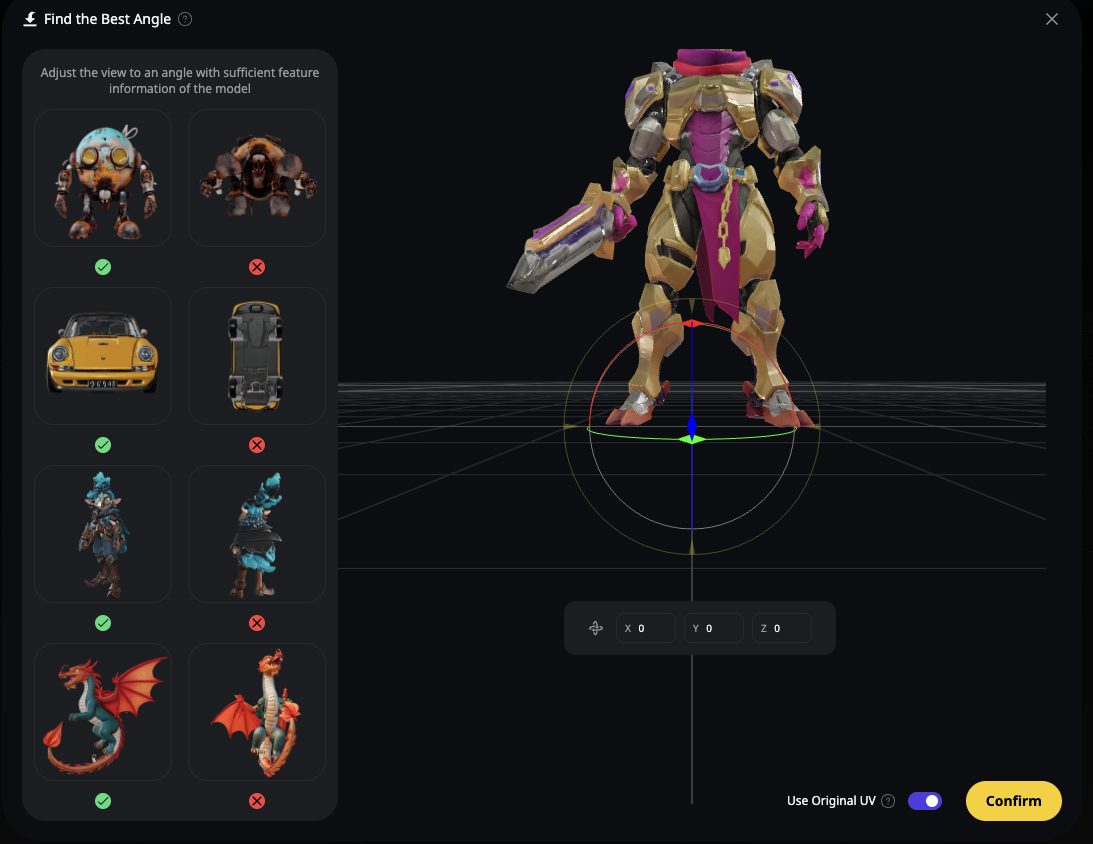Open the help tooltip for Use Original UV
The height and width of the screenshot is (844, 1093).
tap(887, 801)
